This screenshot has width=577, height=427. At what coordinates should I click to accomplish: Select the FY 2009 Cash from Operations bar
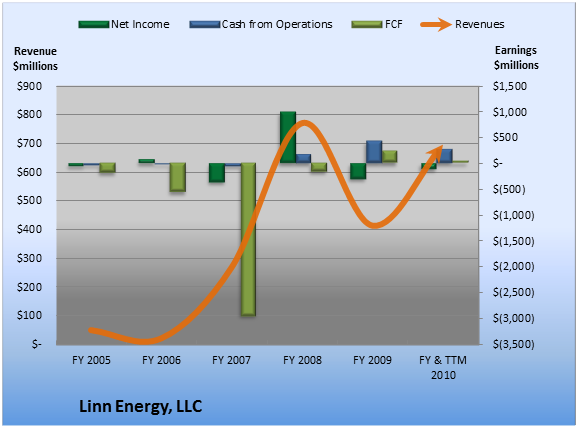pyautogui.click(x=374, y=151)
